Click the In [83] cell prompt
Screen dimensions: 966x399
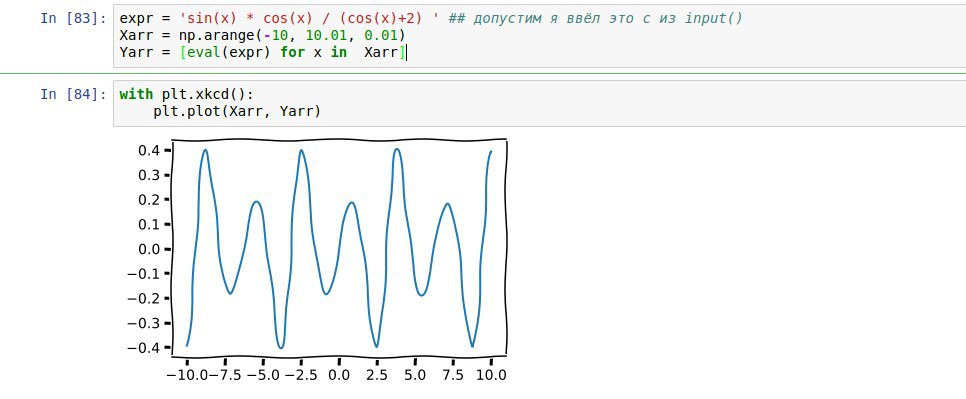click(73, 18)
